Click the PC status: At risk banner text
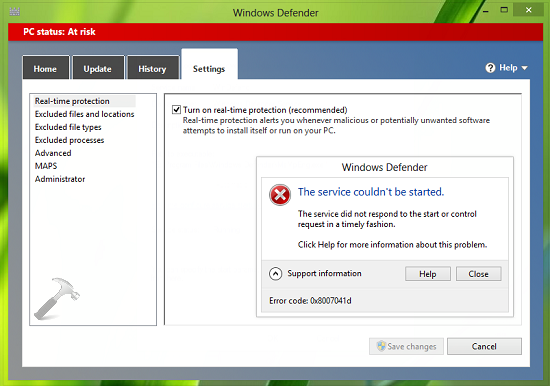The width and height of the screenshot is (550, 386). click(x=59, y=32)
